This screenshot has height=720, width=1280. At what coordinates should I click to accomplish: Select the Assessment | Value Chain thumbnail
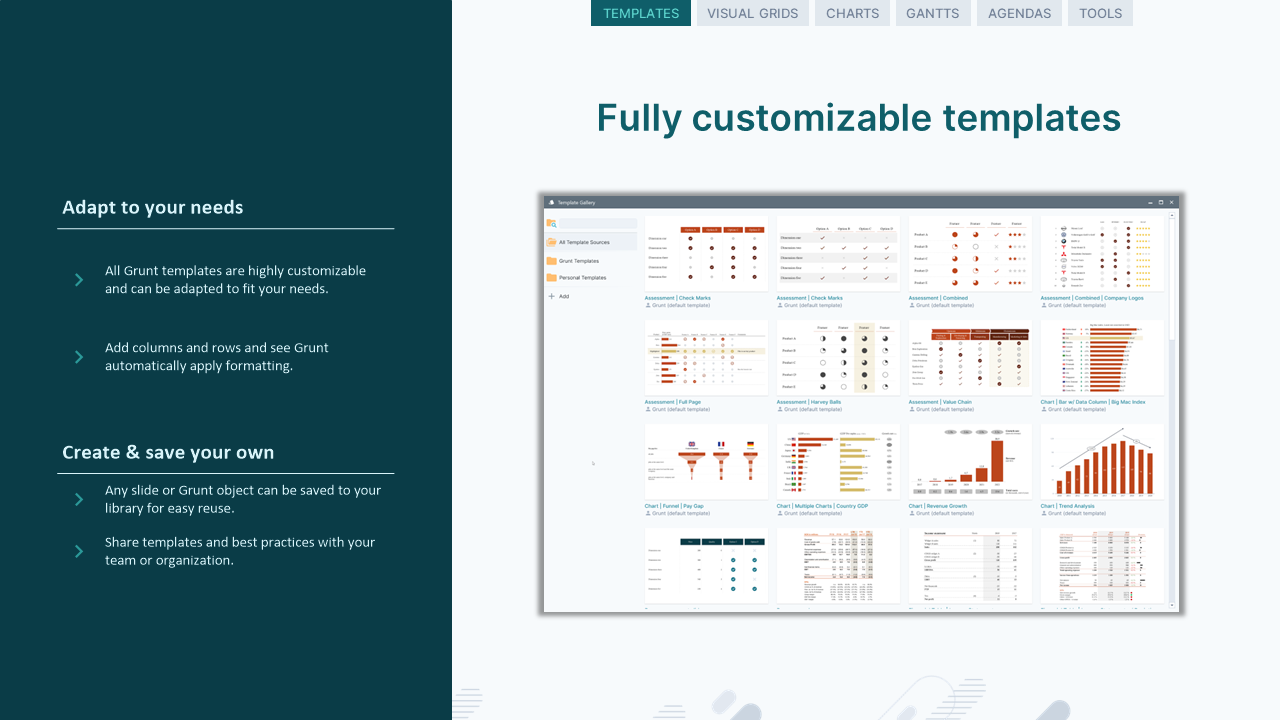[x=970, y=358]
